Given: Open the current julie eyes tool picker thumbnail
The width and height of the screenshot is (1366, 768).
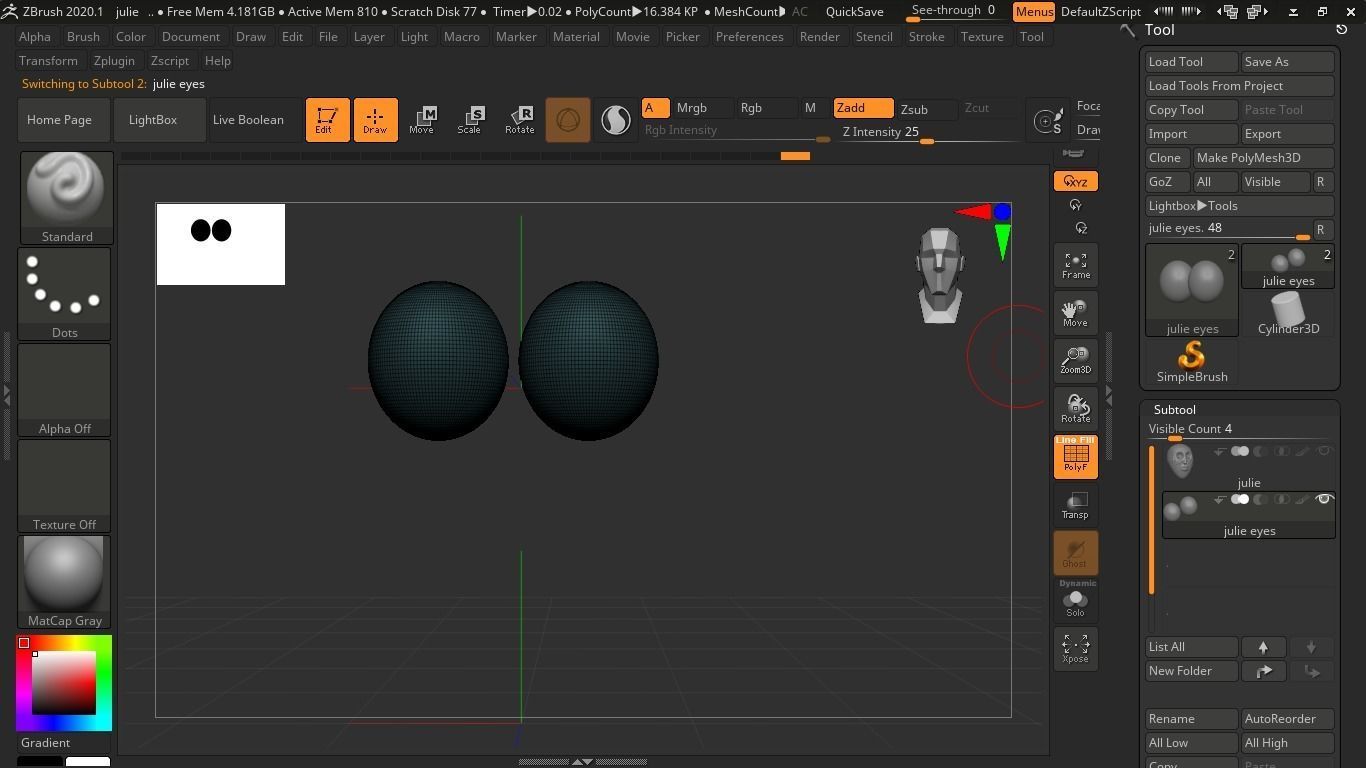Looking at the screenshot, I should 1192,290.
